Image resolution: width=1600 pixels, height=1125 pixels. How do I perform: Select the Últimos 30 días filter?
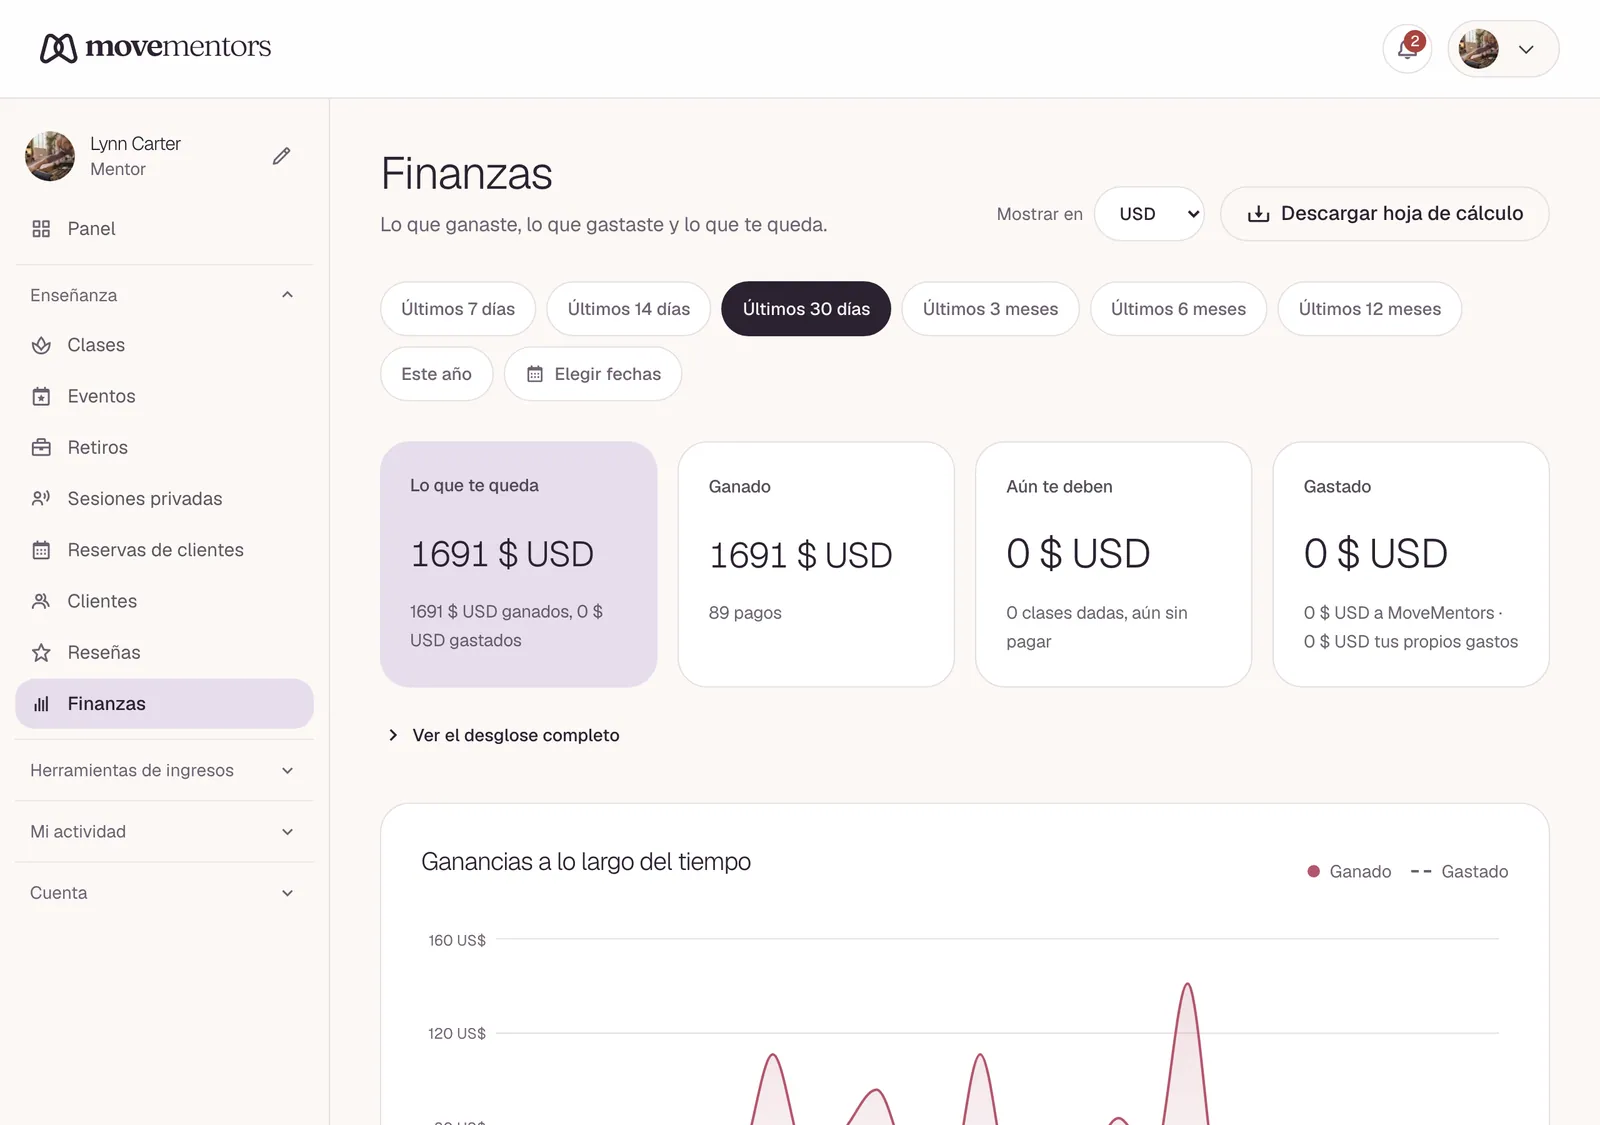(806, 309)
